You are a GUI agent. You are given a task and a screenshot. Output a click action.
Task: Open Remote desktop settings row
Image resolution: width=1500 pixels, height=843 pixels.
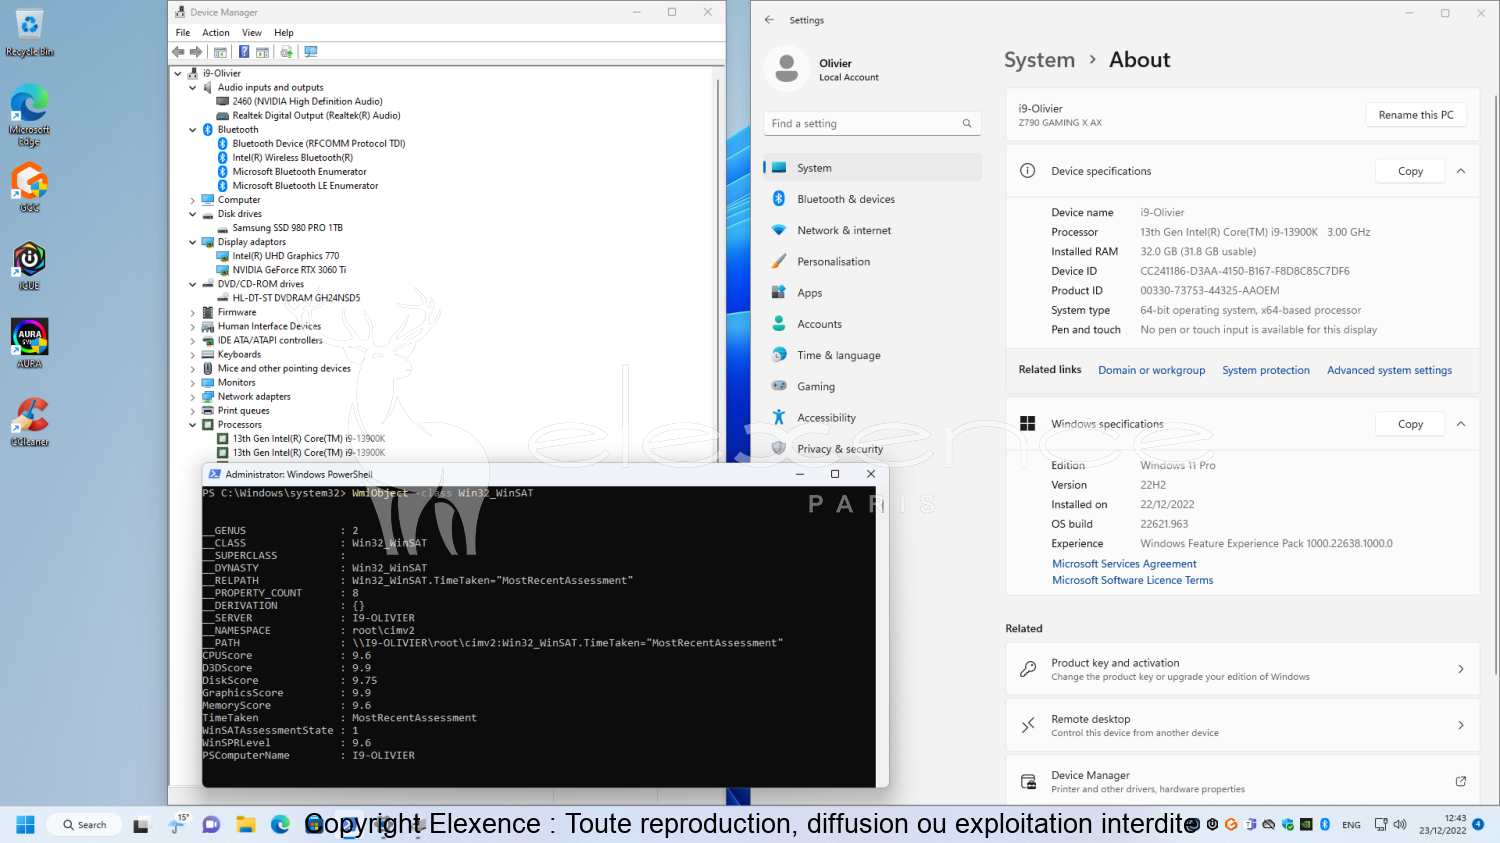click(x=1242, y=725)
